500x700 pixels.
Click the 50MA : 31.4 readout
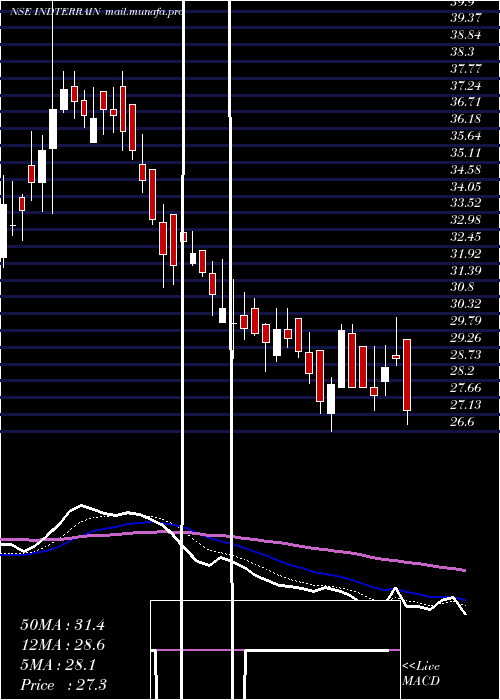click(62, 625)
